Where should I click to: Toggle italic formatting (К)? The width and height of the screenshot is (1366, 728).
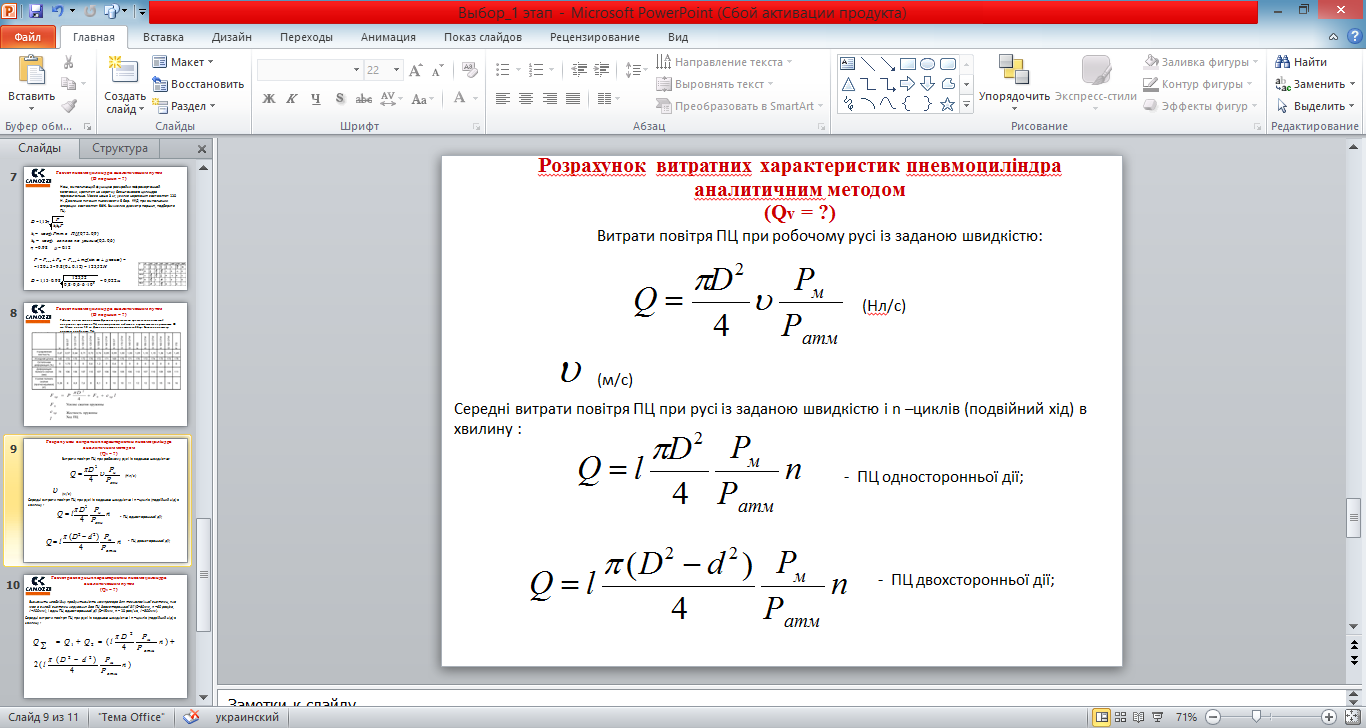291,98
